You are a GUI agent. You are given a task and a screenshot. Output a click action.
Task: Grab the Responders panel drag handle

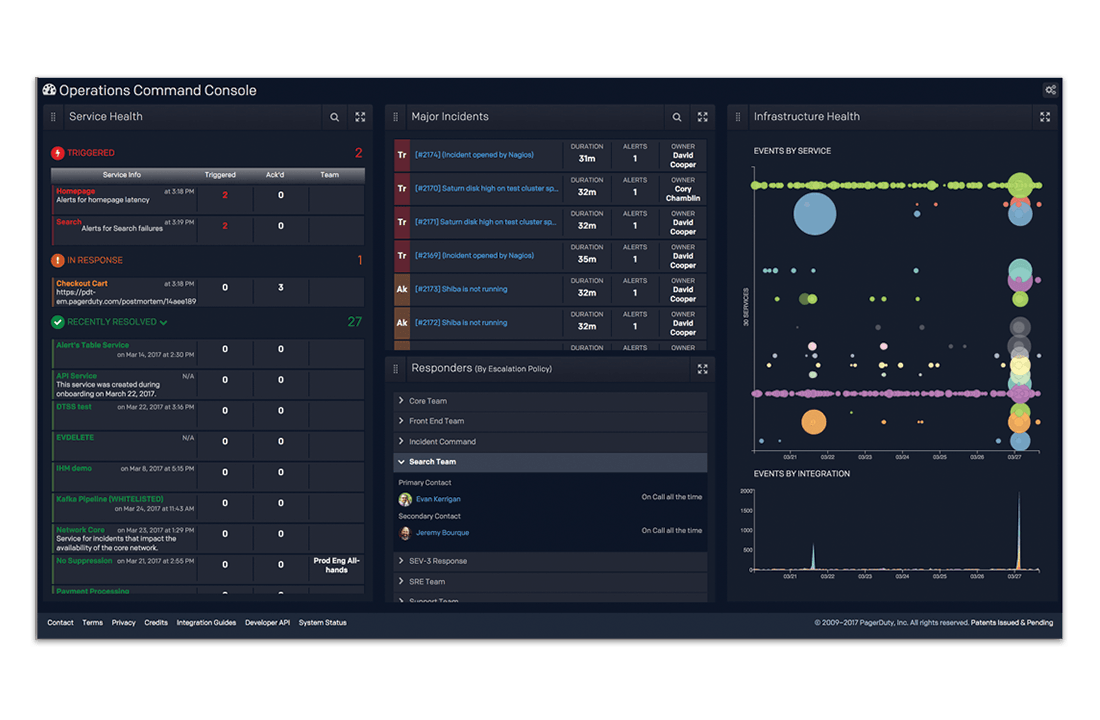396,369
